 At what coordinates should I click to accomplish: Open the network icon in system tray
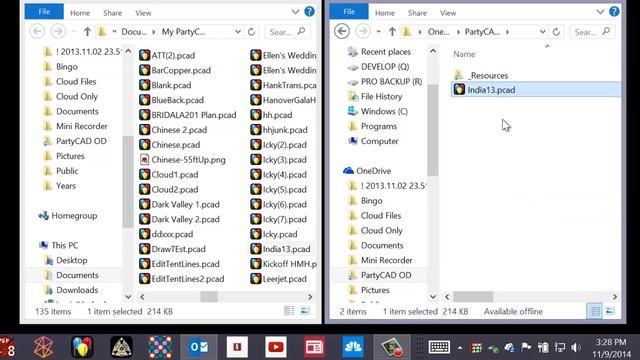pyautogui.click(x=560, y=348)
